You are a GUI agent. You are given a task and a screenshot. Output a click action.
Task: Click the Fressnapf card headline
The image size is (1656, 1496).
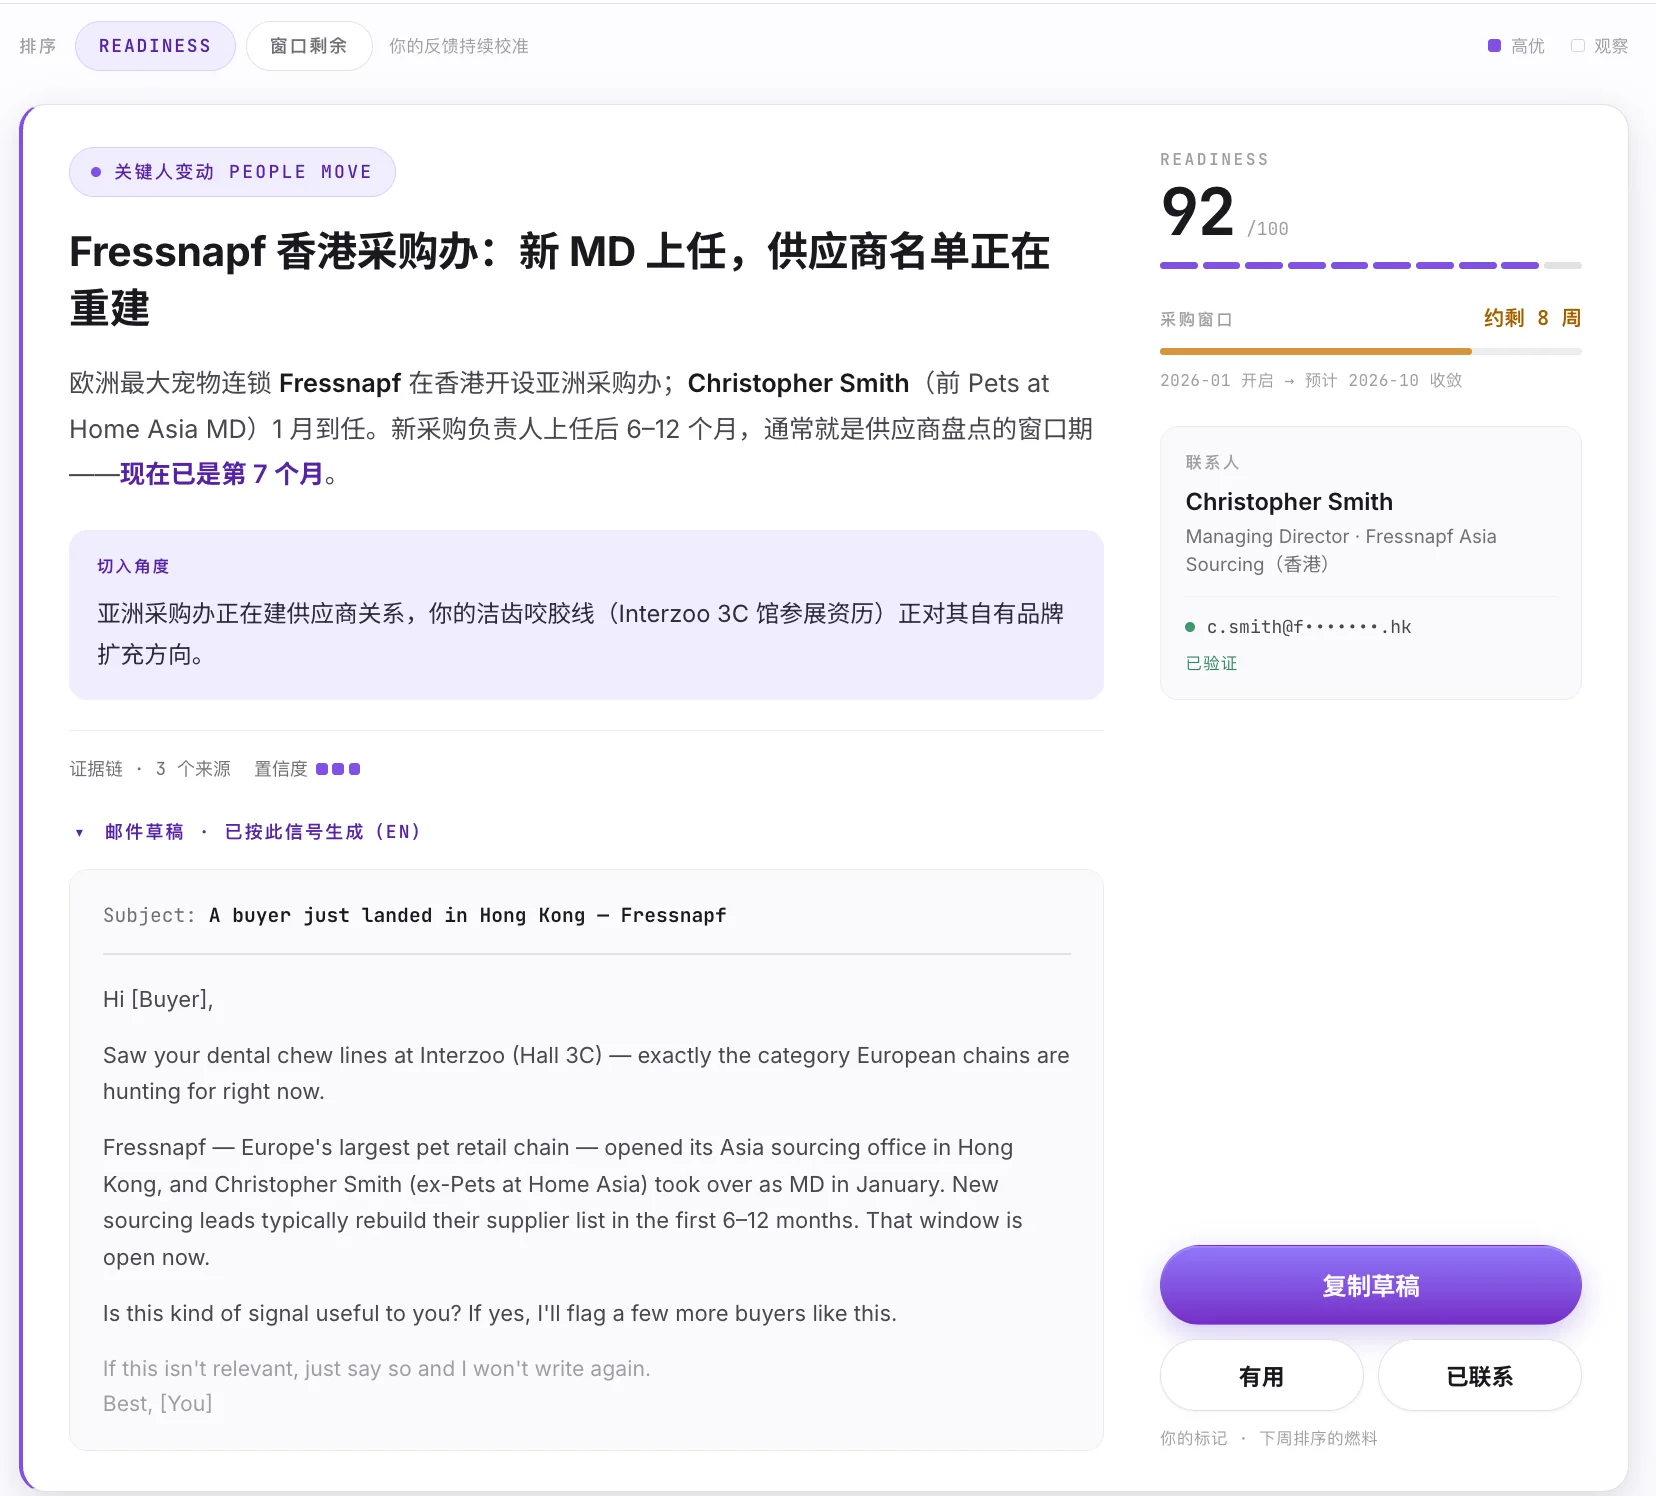[560, 279]
